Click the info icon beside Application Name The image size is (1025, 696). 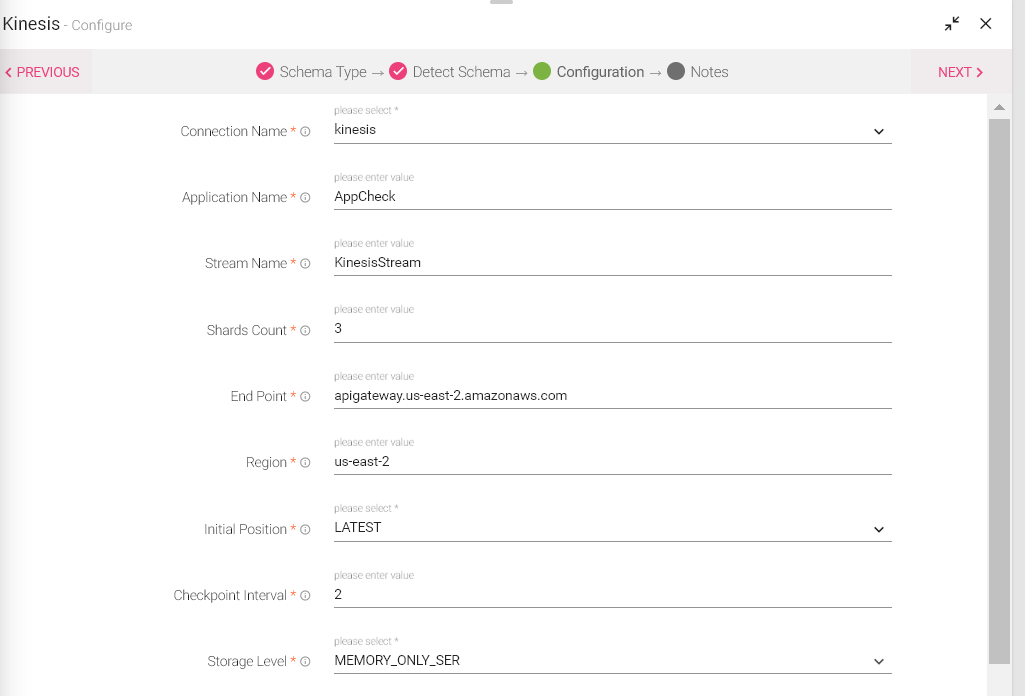pyautogui.click(x=306, y=198)
